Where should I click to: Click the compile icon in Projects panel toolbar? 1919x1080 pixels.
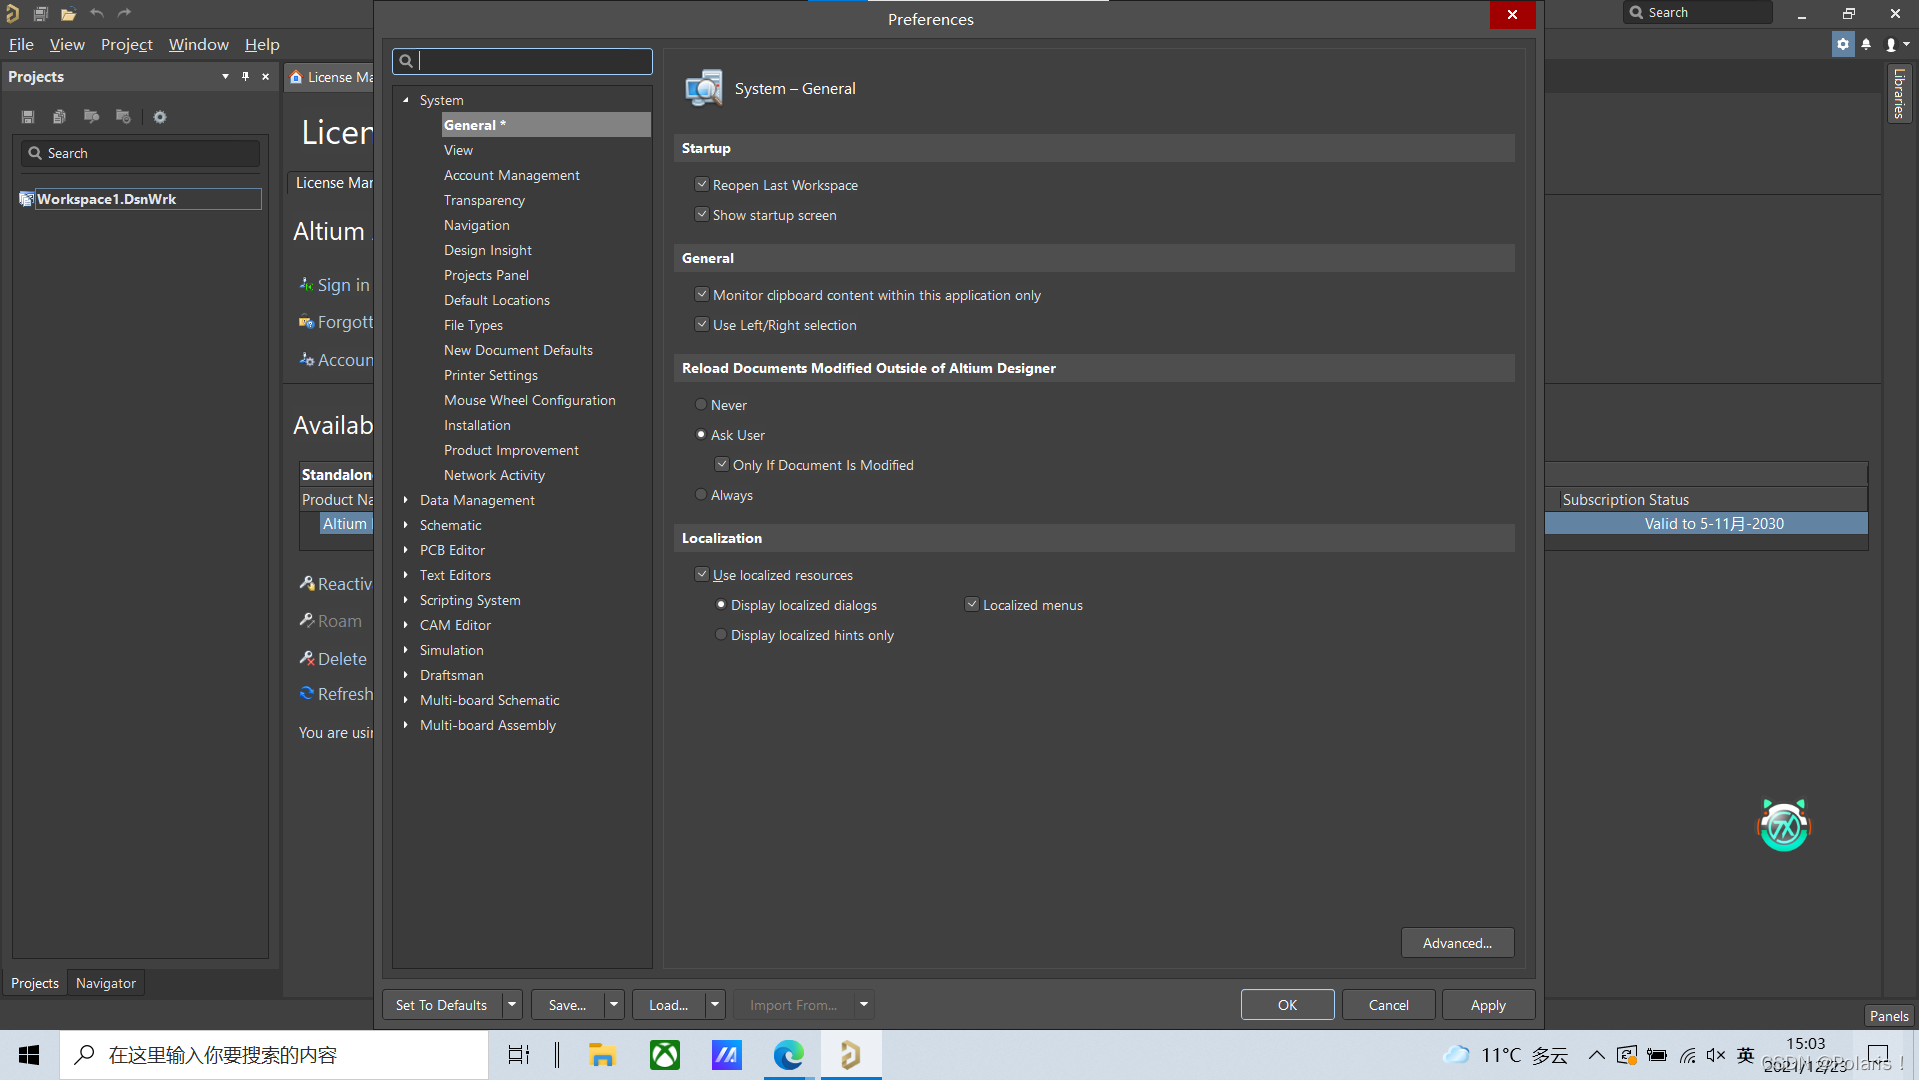60,117
